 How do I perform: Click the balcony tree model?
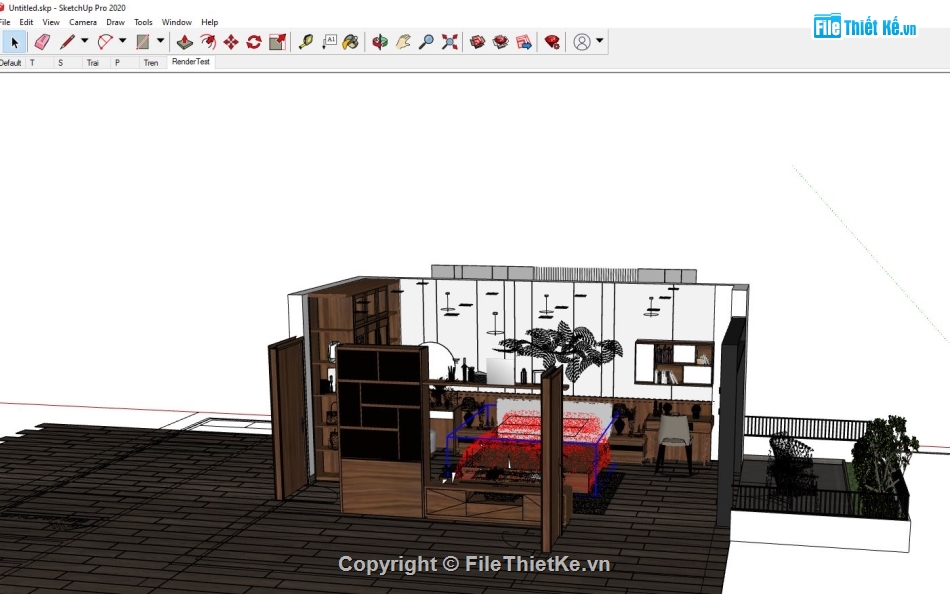click(x=882, y=464)
